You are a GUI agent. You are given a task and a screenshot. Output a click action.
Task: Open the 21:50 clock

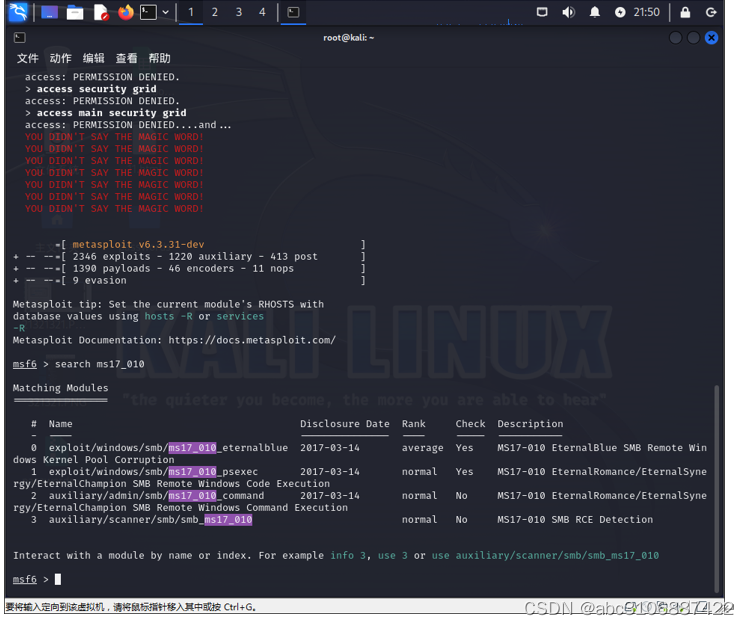pyautogui.click(x=646, y=12)
